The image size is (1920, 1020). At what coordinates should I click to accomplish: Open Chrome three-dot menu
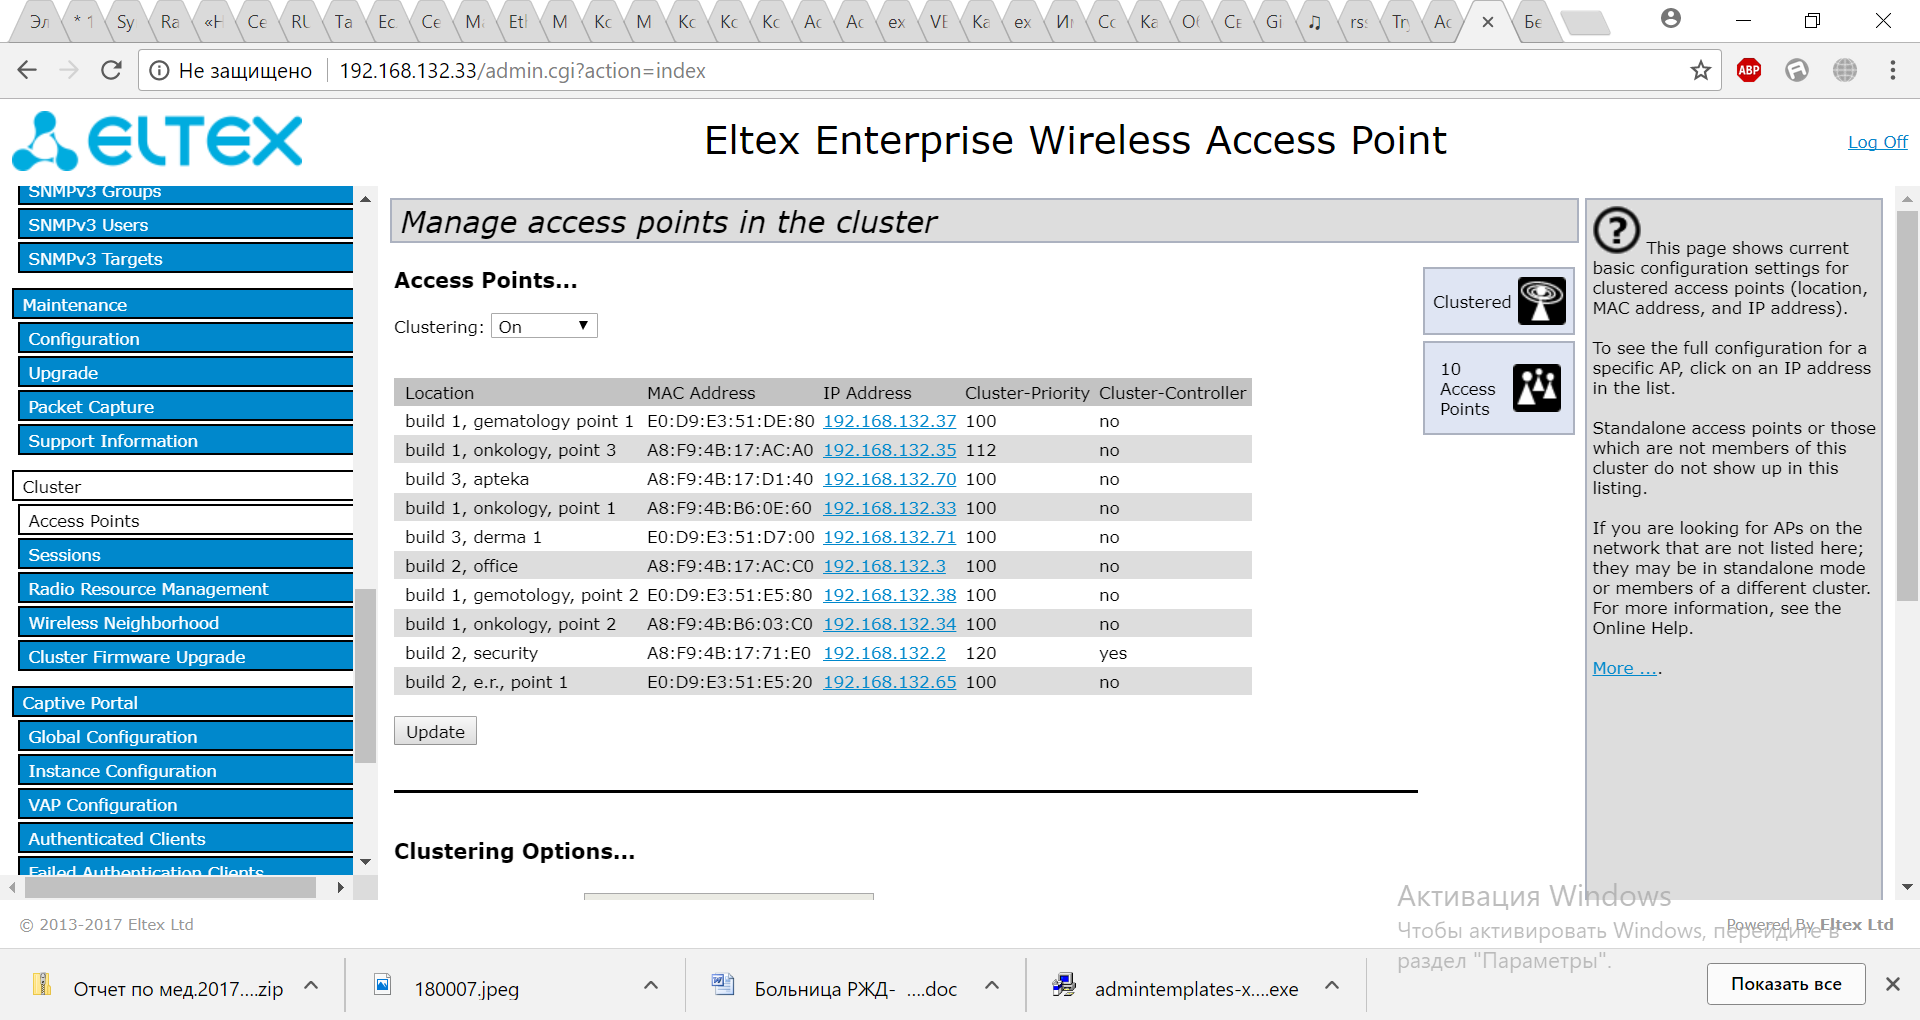[x=1892, y=70]
